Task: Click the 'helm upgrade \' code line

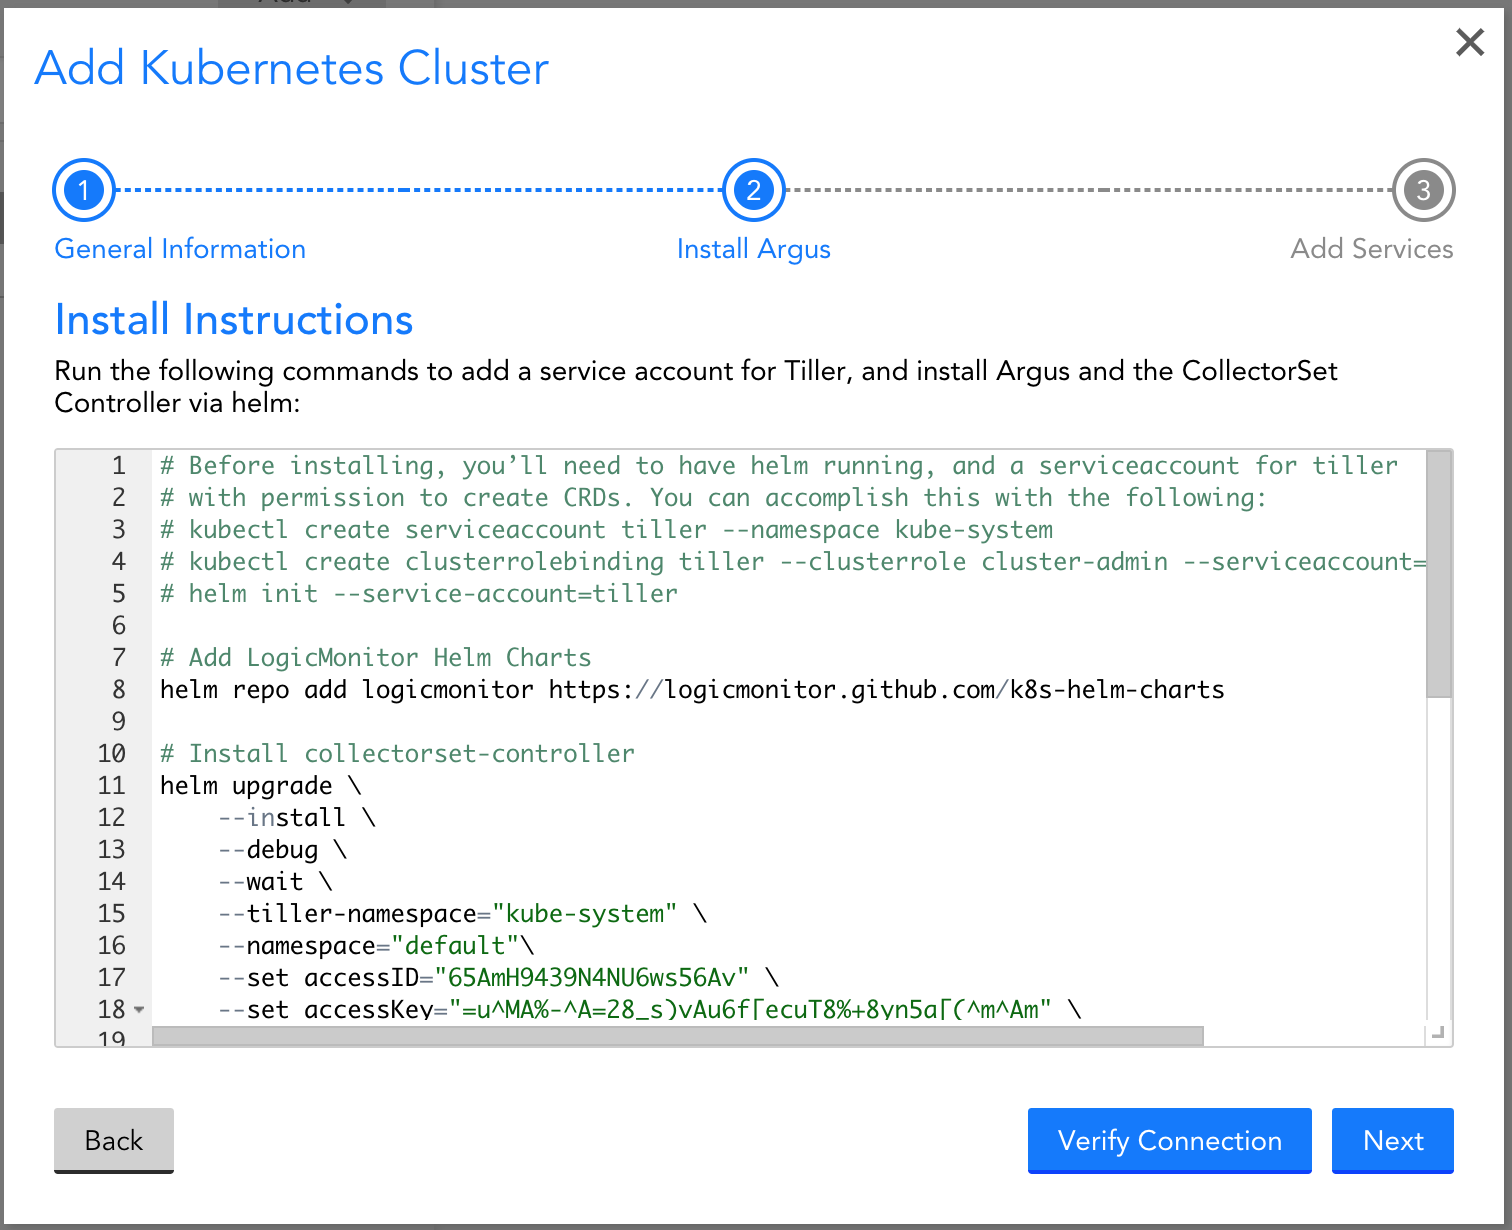Action: click(261, 786)
